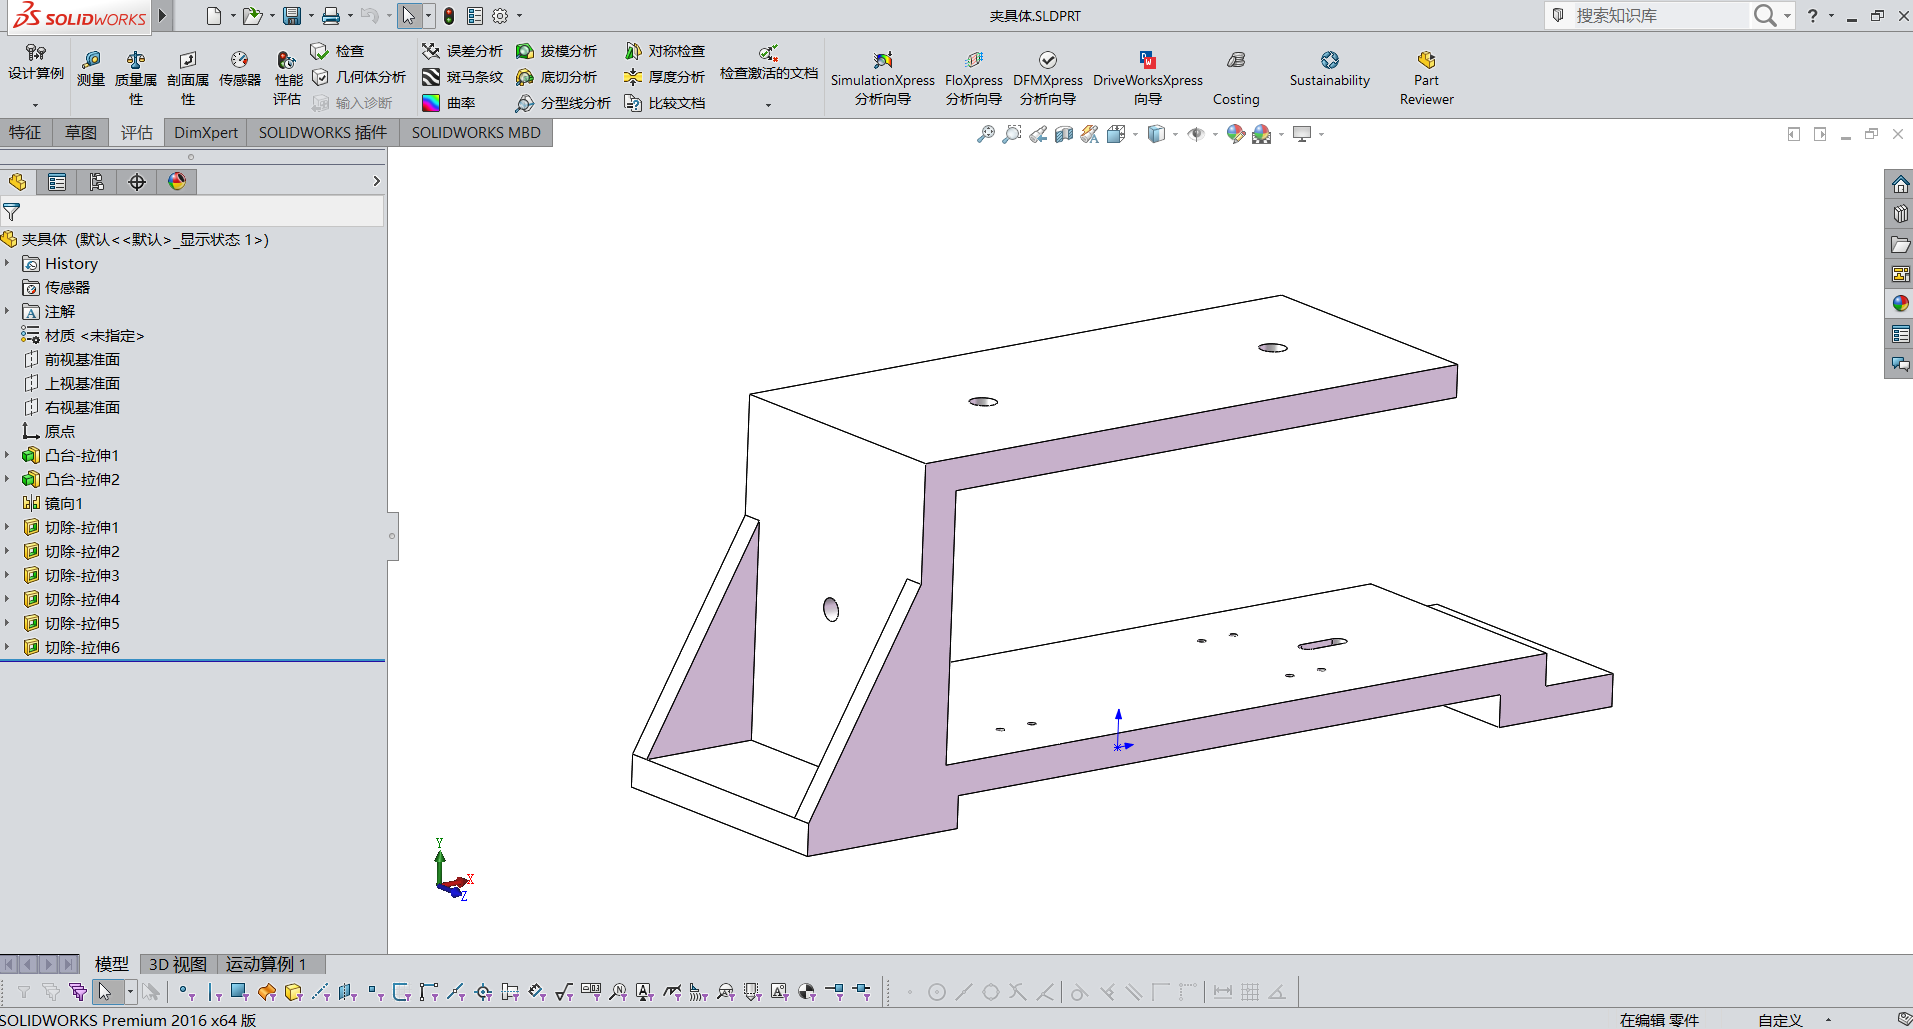Open the DimXpertManager panel tab
The image size is (1913, 1029).
pyautogui.click(x=137, y=181)
